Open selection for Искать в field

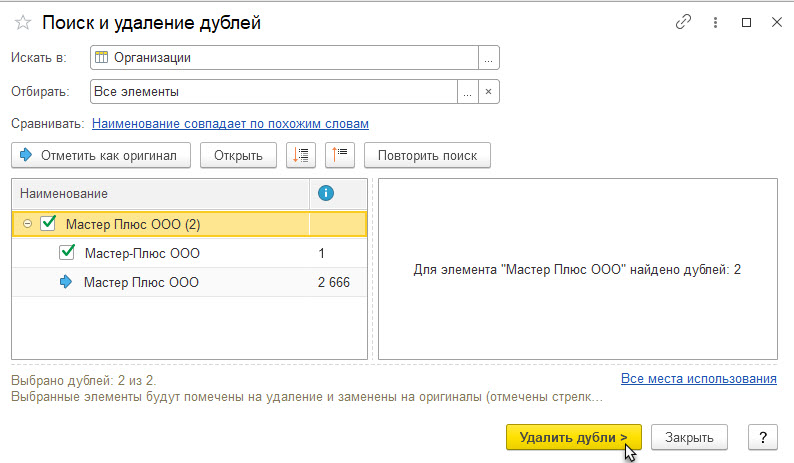(x=488, y=58)
